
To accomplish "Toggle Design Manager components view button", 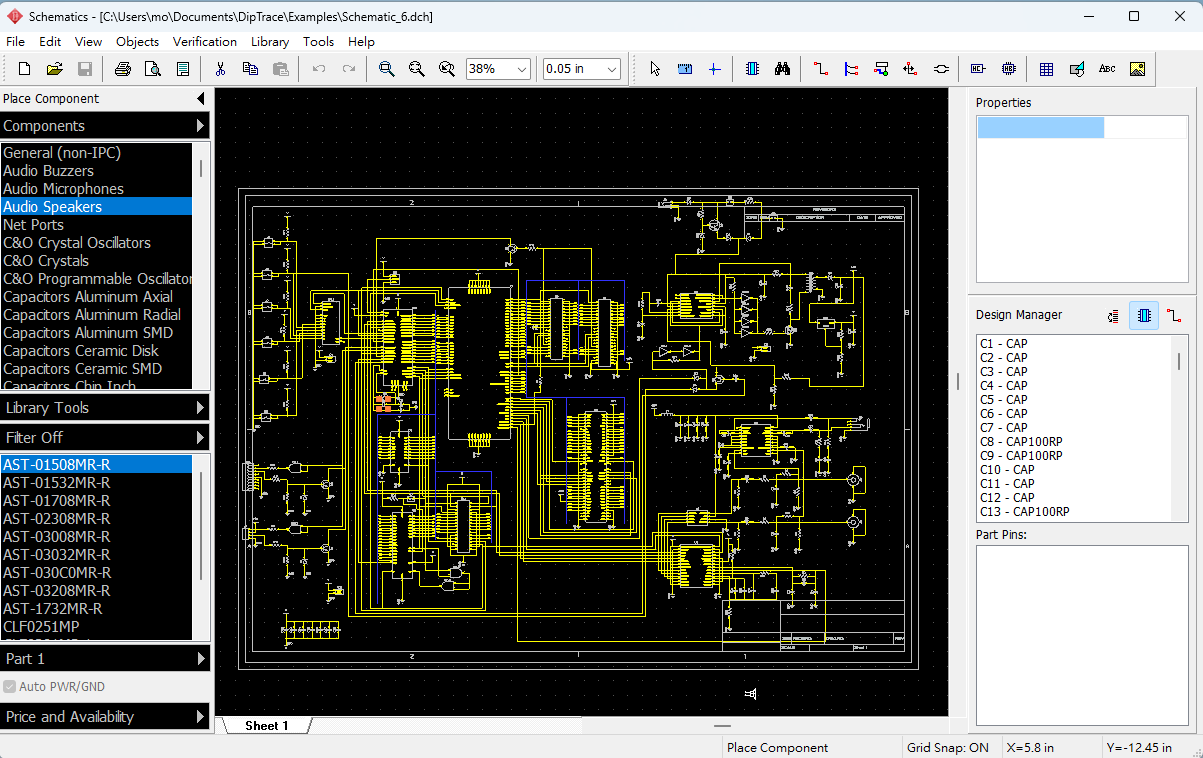I will 1144,315.
